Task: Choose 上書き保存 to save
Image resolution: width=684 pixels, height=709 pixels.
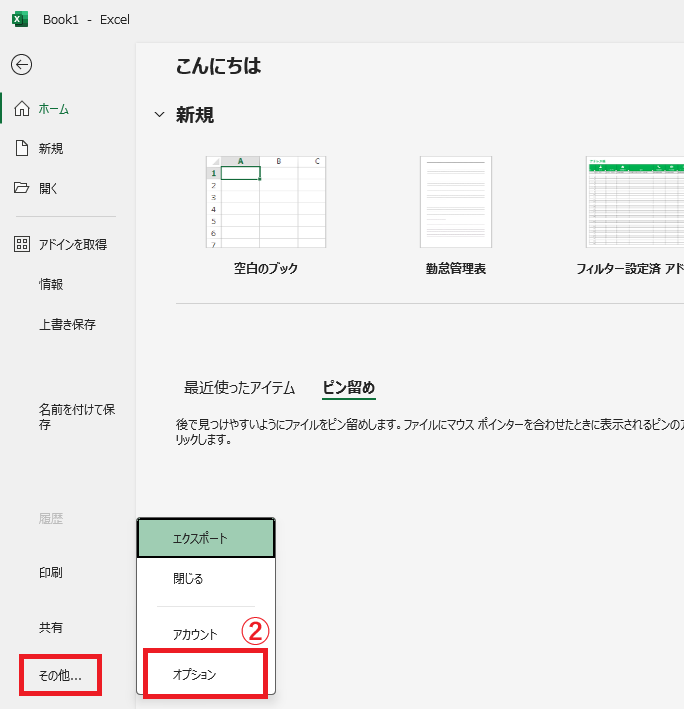Action: pos(68,324)
